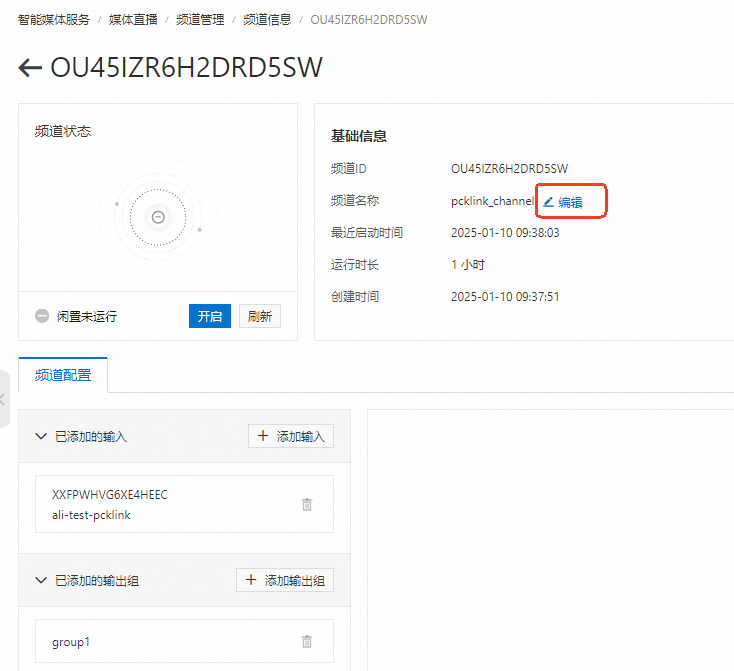
Task: Delete group1 output group with trash icon
Action: (x=307, y=641)
